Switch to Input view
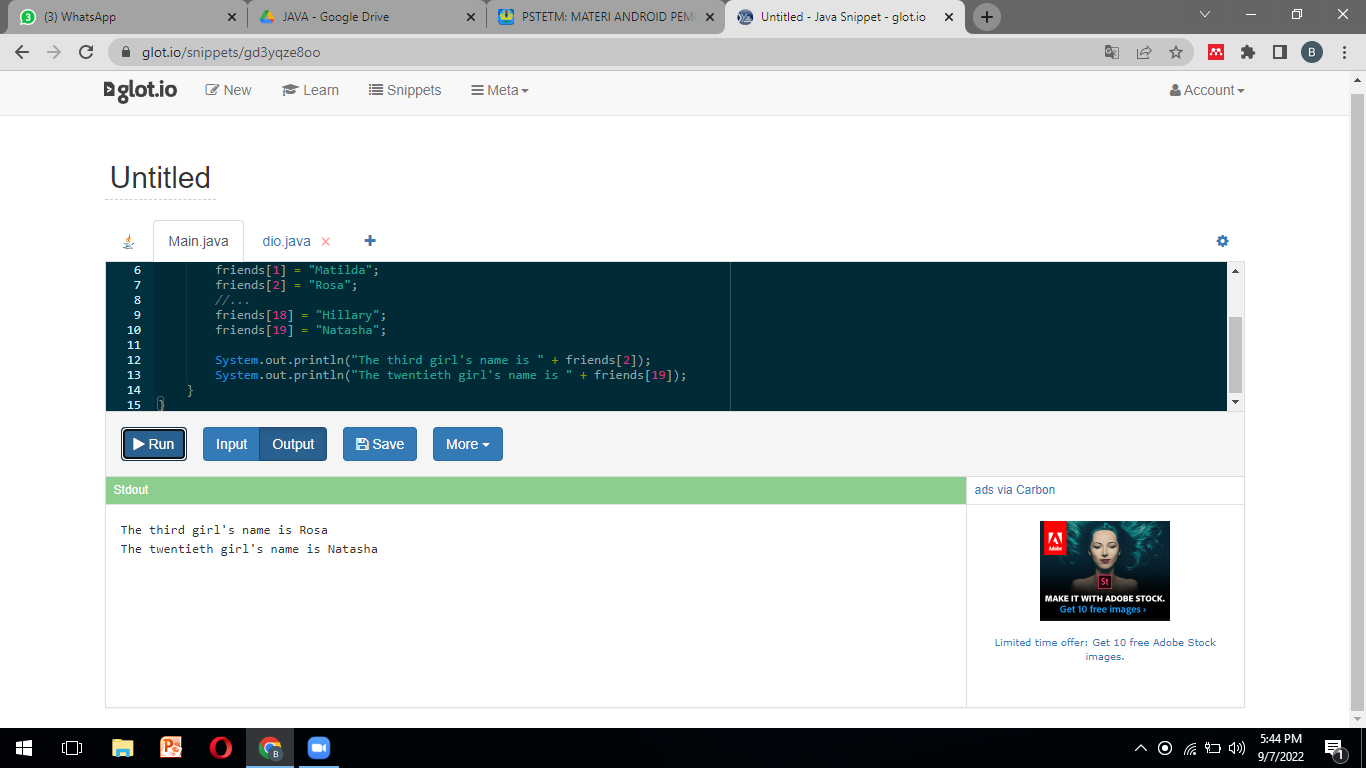This screenshot has width=1366, height=768. 231,444
